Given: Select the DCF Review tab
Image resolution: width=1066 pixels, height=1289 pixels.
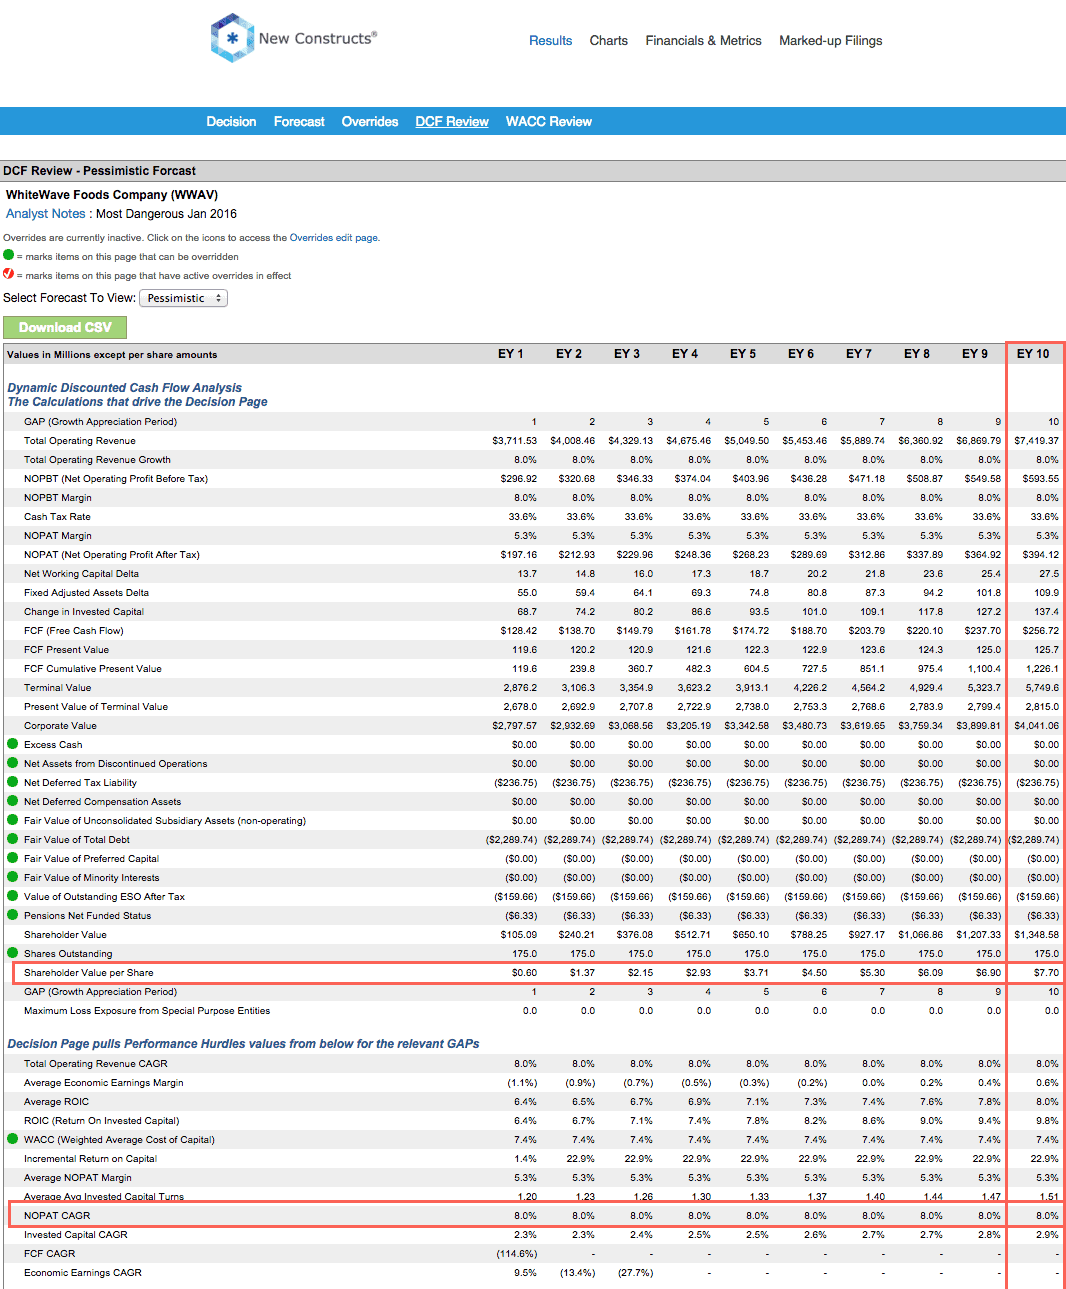Looking at the screenshot, I should [452, 122].
